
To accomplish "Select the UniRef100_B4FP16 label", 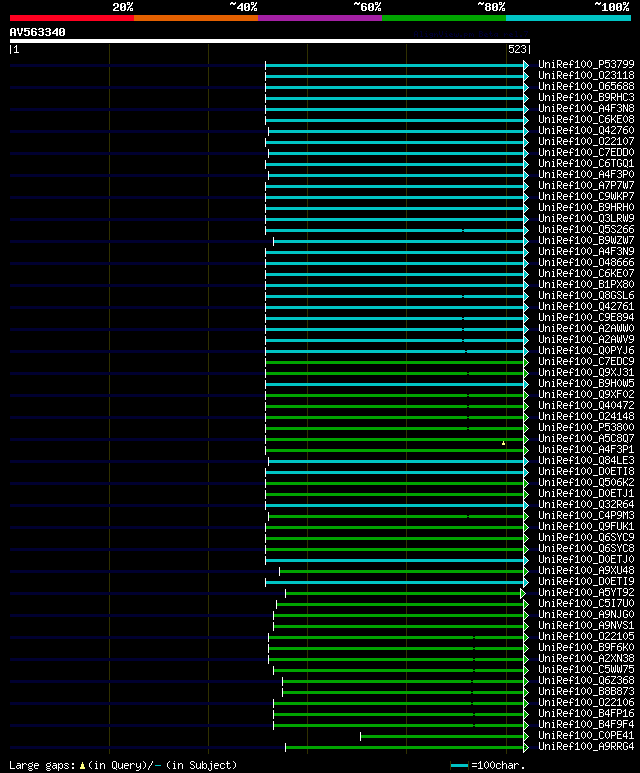I will point(586,714).
